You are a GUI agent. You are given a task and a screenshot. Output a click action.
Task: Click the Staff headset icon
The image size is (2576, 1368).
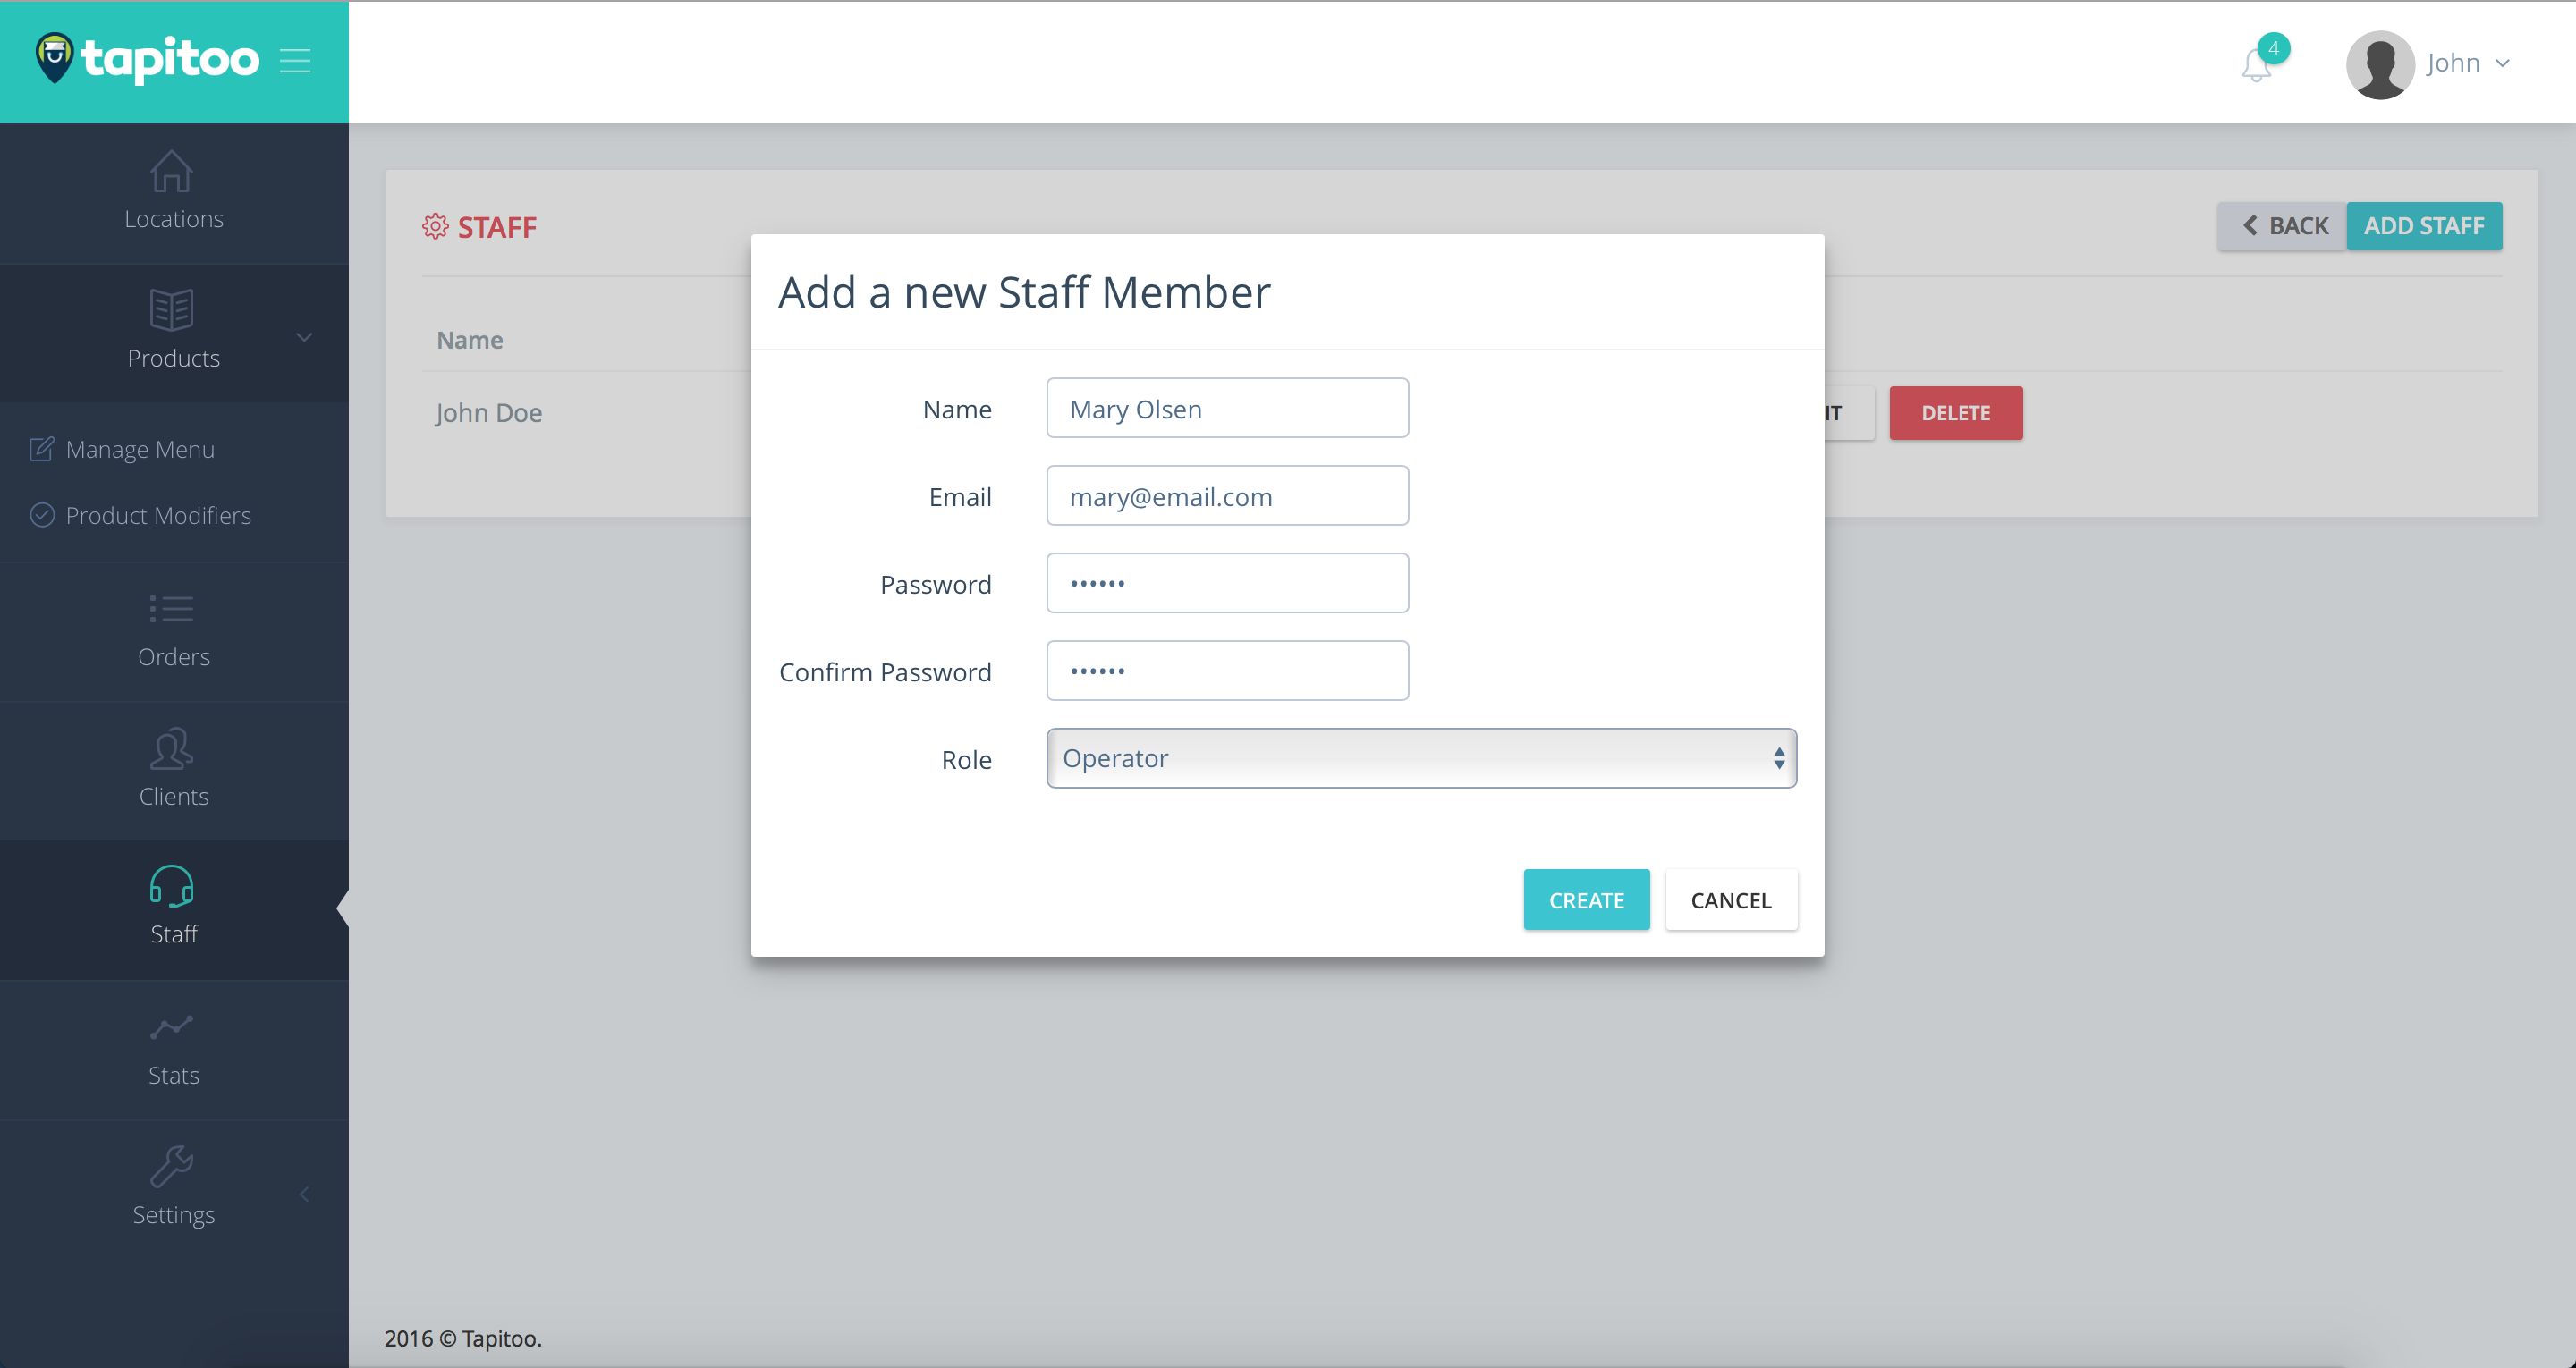172,886
